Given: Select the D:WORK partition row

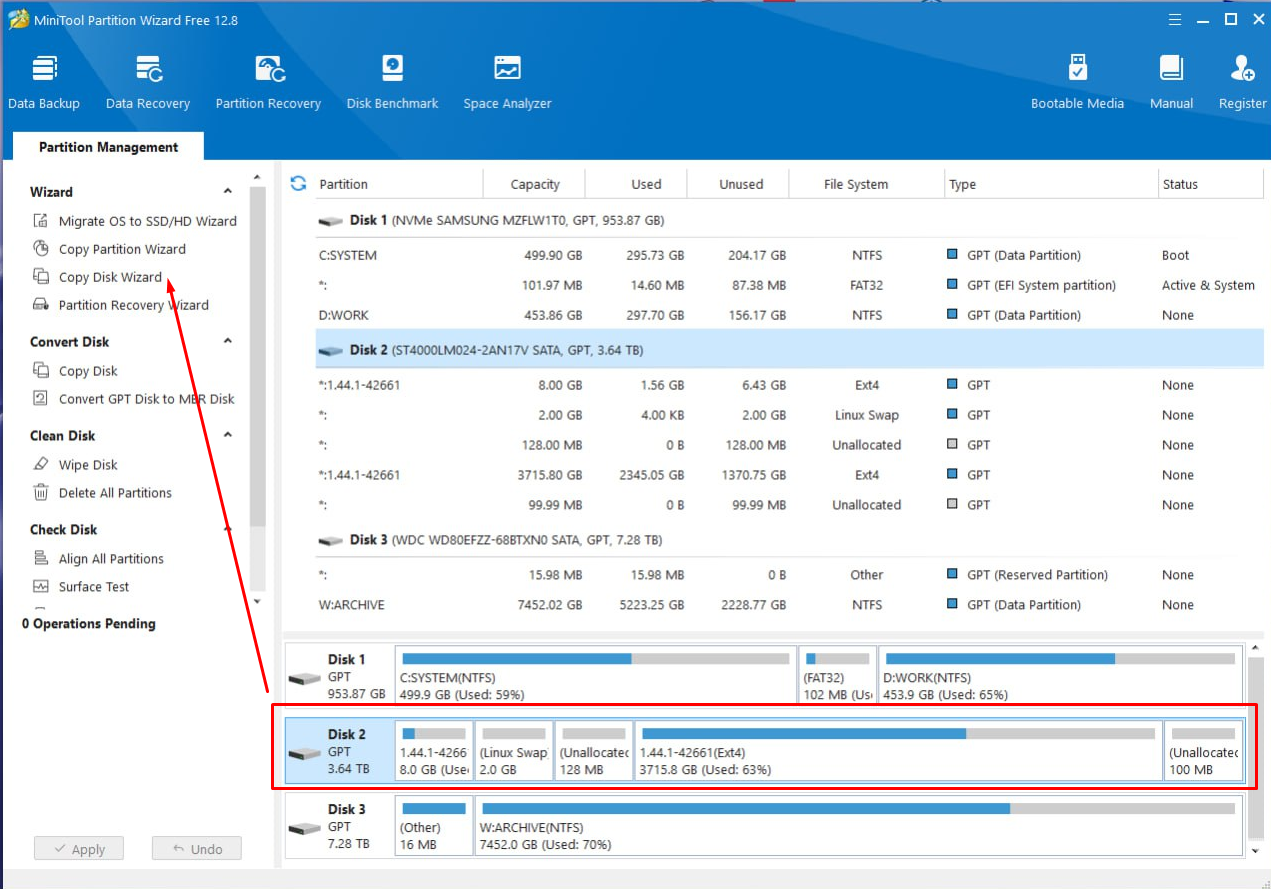Looking at the screenshot, I should pyautogui.click(x=788, y=315).
